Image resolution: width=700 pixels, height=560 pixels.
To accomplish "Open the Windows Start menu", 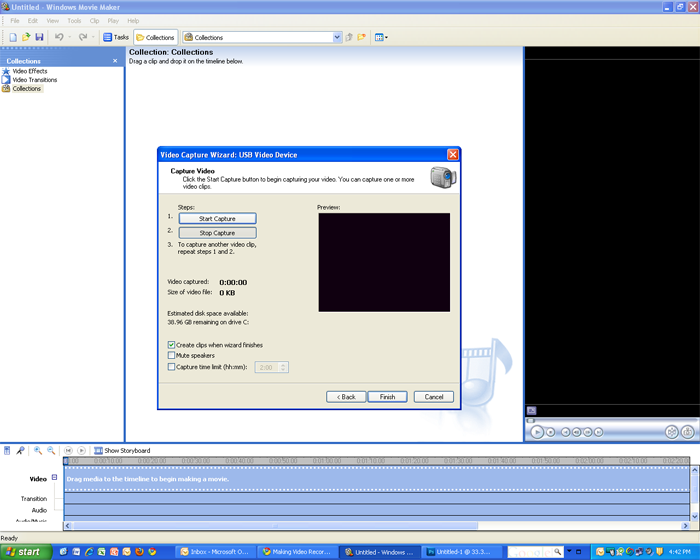I will click(25, 552).
